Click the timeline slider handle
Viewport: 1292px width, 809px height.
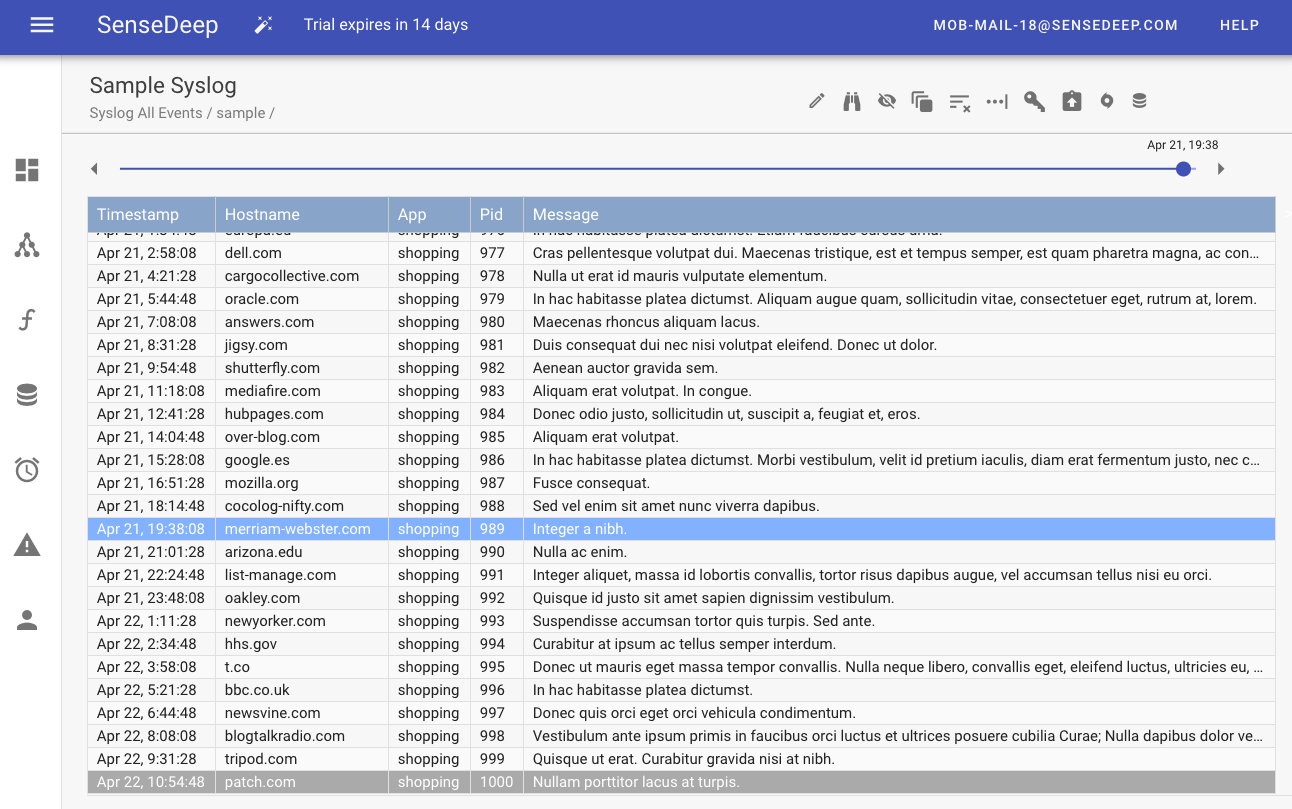click(x=1184, y=169)
